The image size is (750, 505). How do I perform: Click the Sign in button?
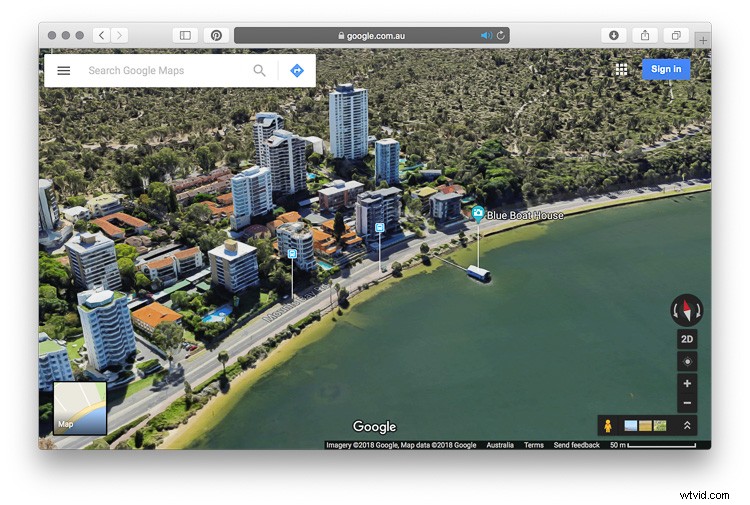(x=665, y=69)
